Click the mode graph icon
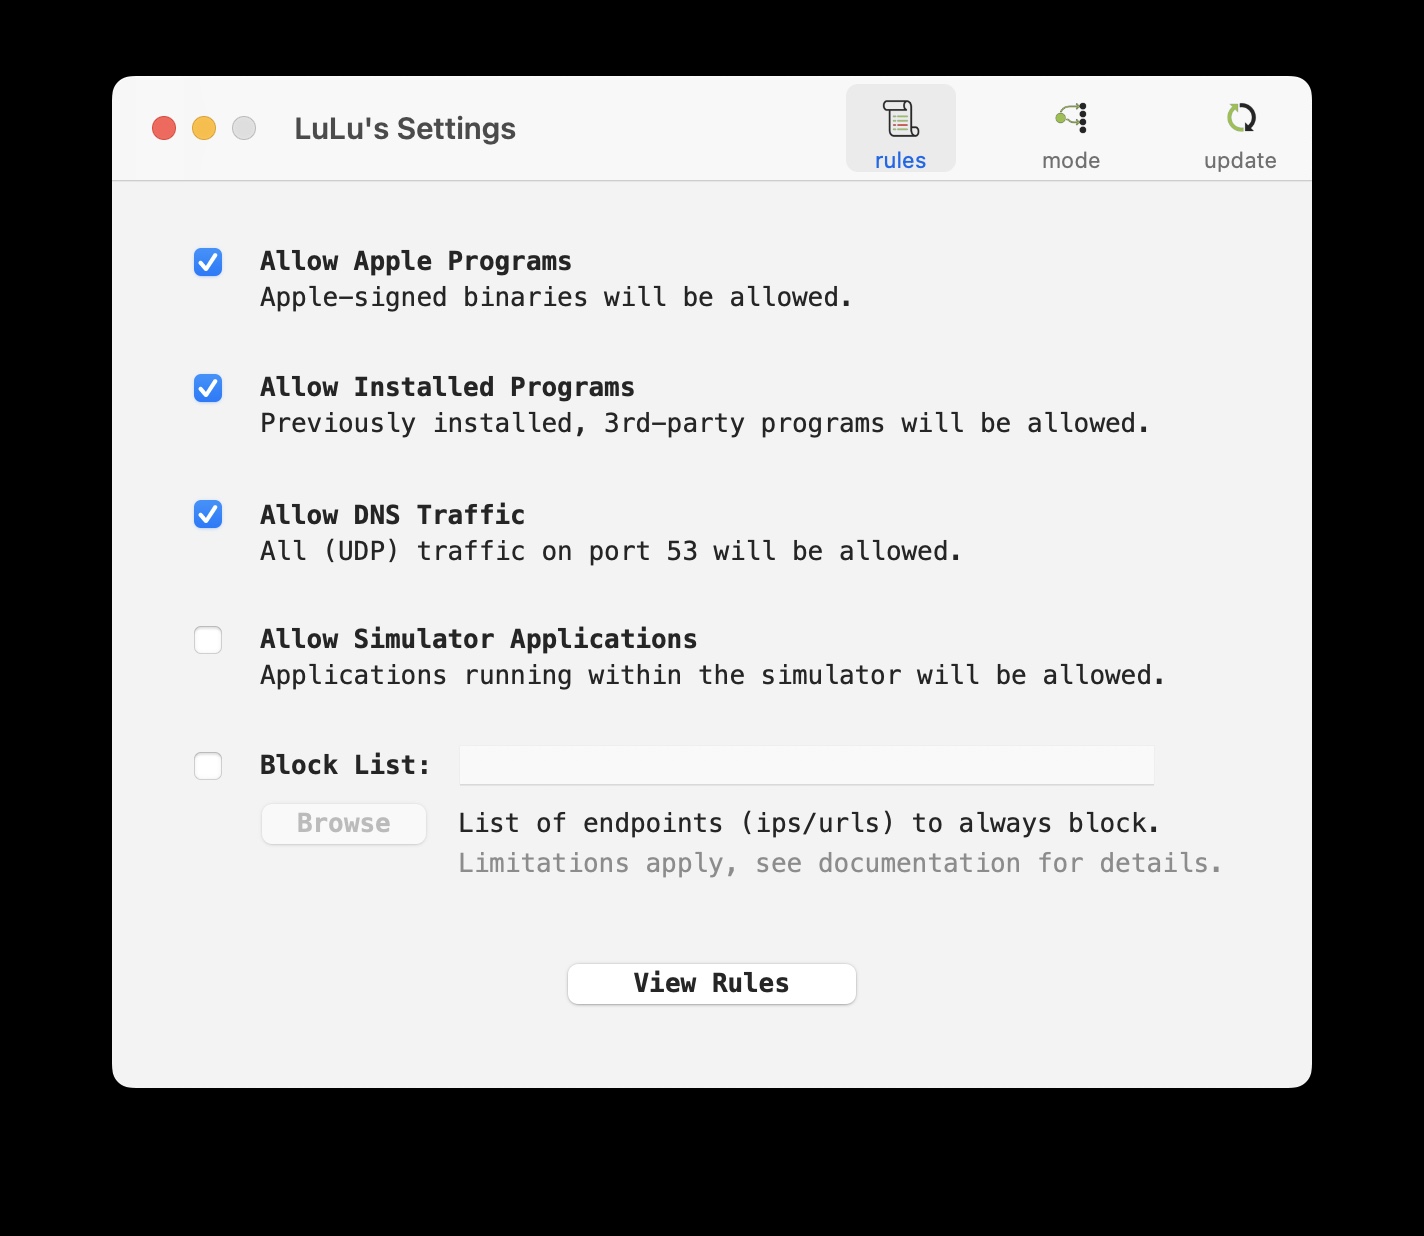The width and height of the screenshot is (1424, 1236). (1070, 116)
